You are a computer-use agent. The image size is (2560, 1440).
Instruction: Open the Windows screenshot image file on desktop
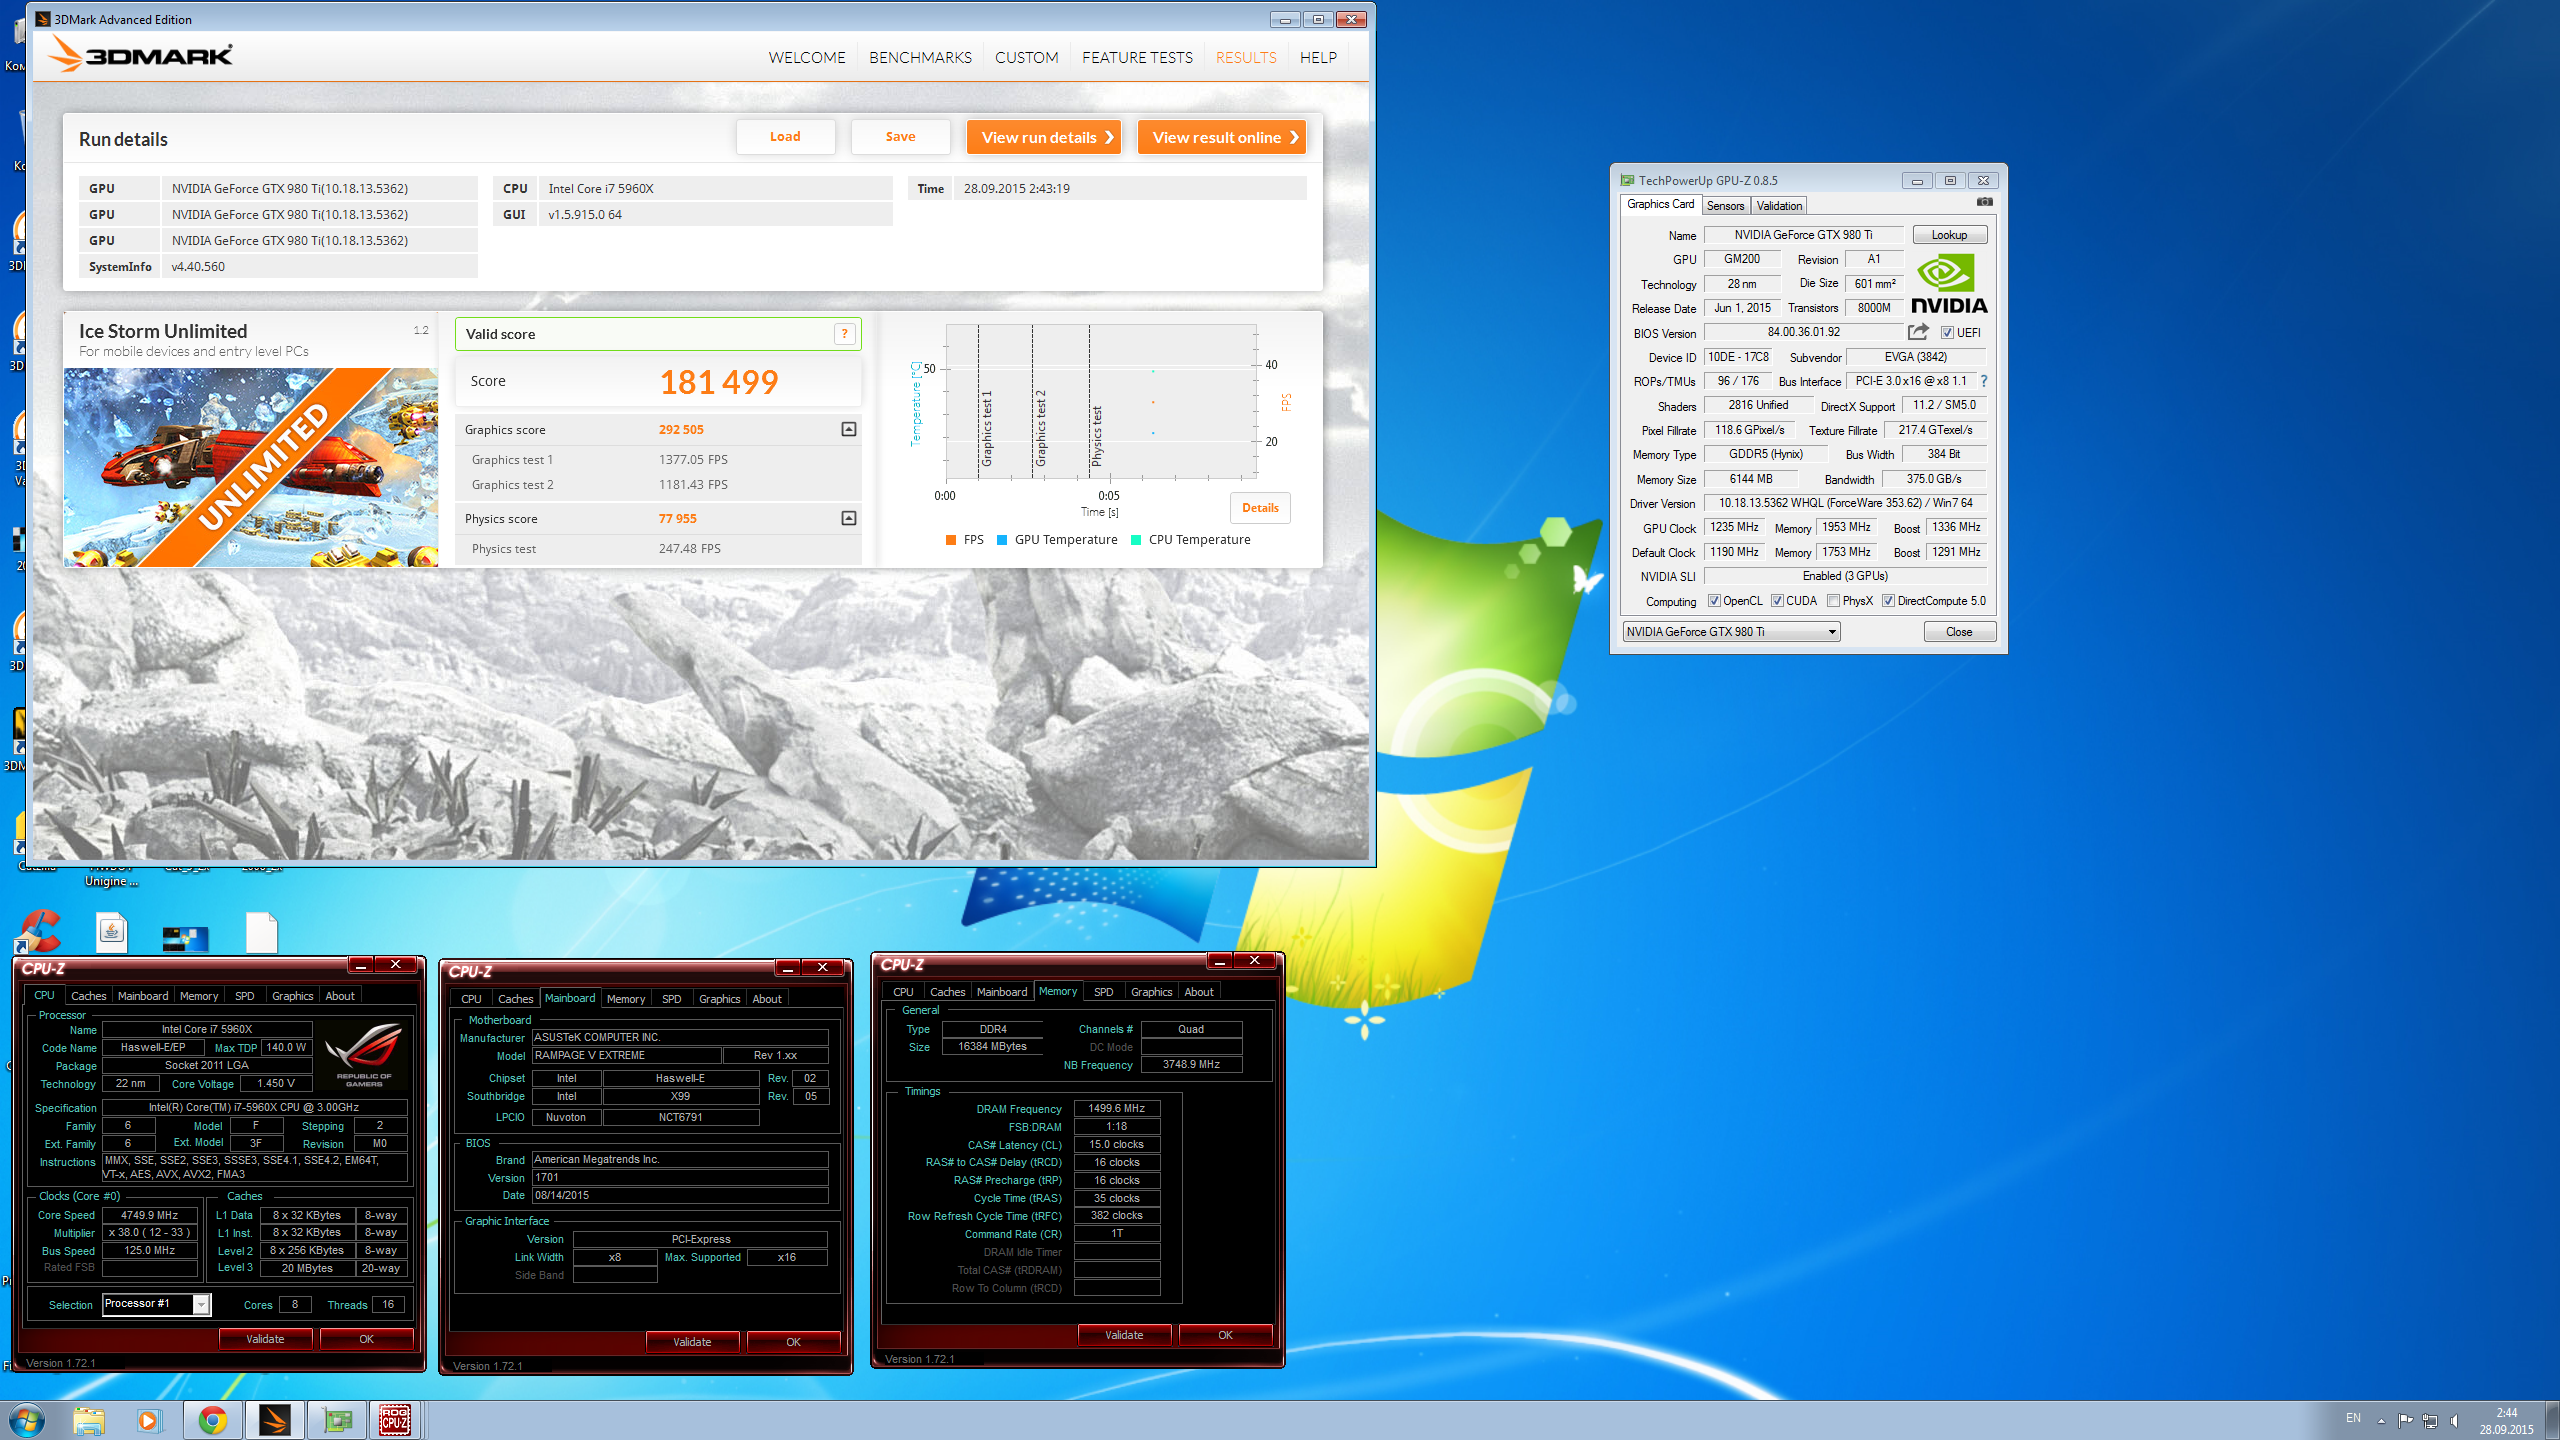[186, 939]
